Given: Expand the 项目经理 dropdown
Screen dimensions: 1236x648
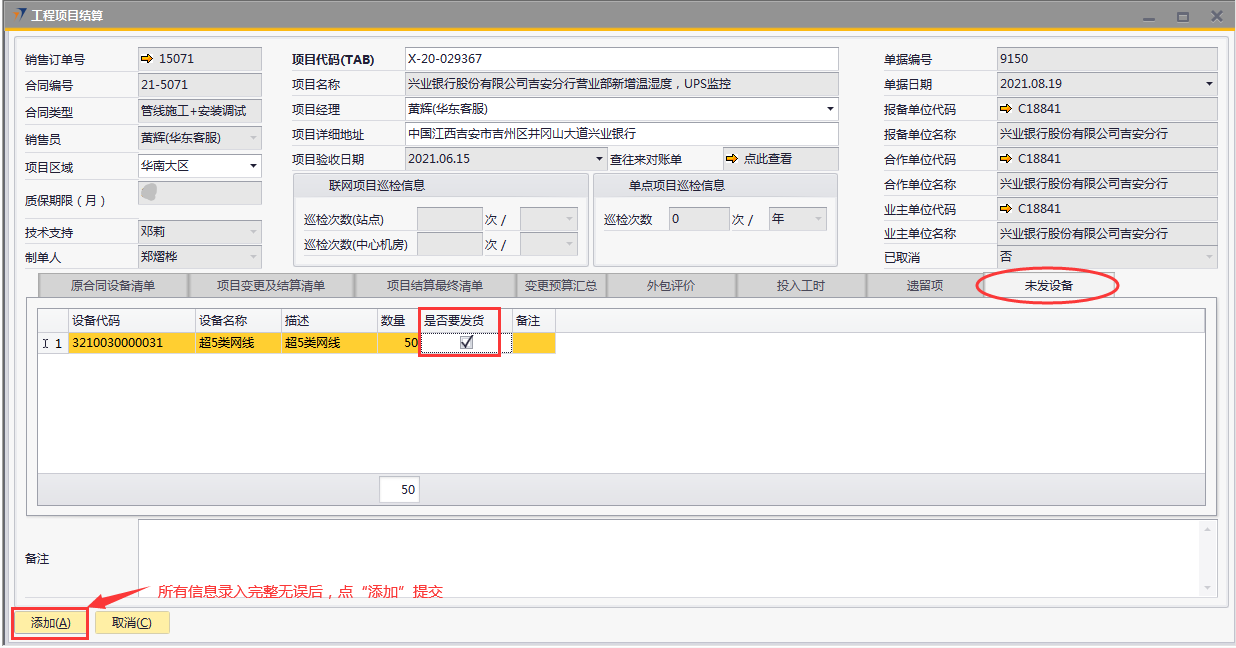Looking at the screenshot, I should (829, 109).
